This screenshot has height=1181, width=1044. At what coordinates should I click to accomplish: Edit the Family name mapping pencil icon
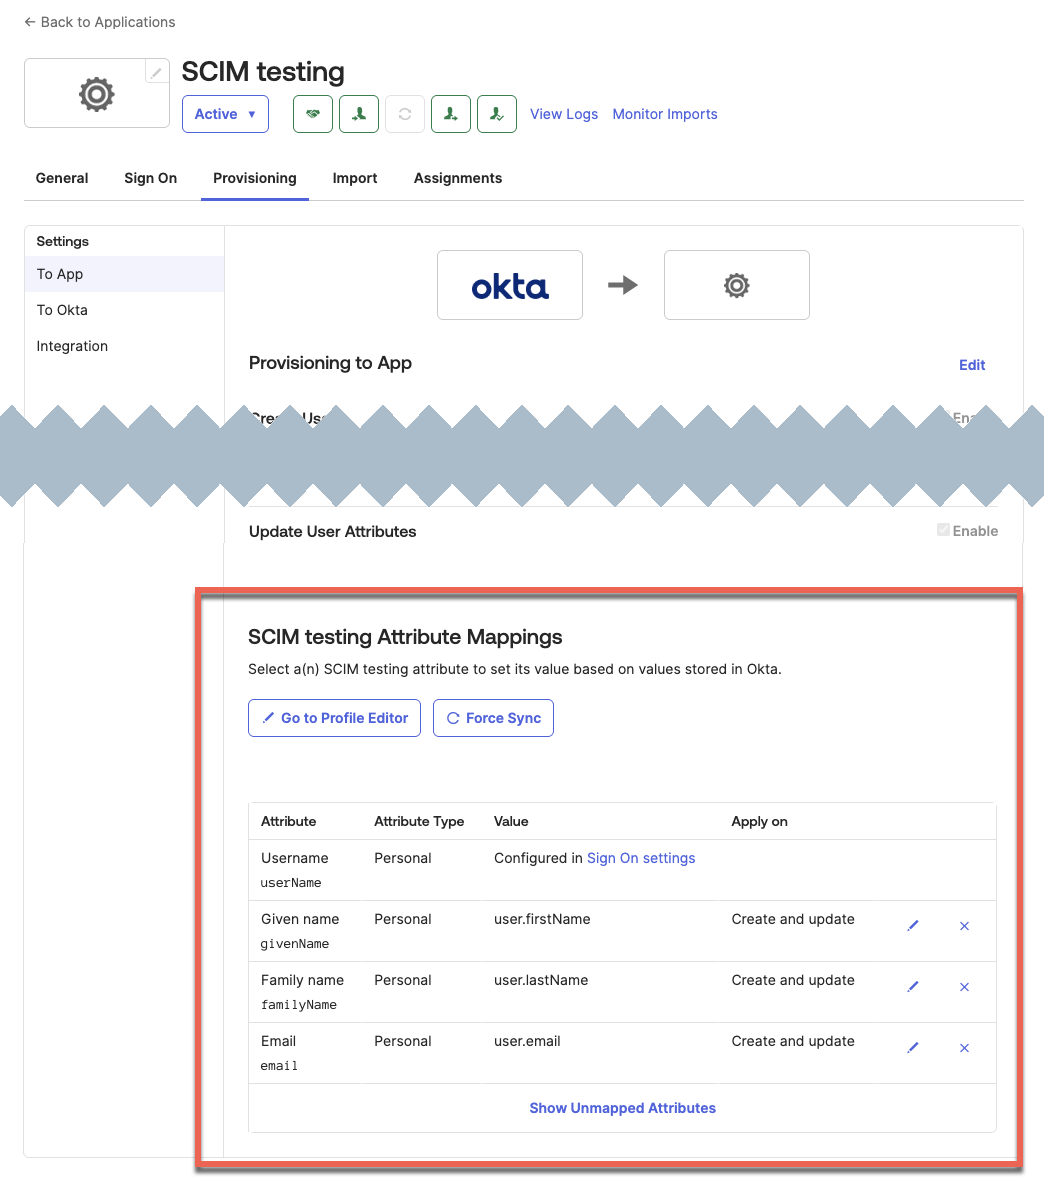point(912,987)
